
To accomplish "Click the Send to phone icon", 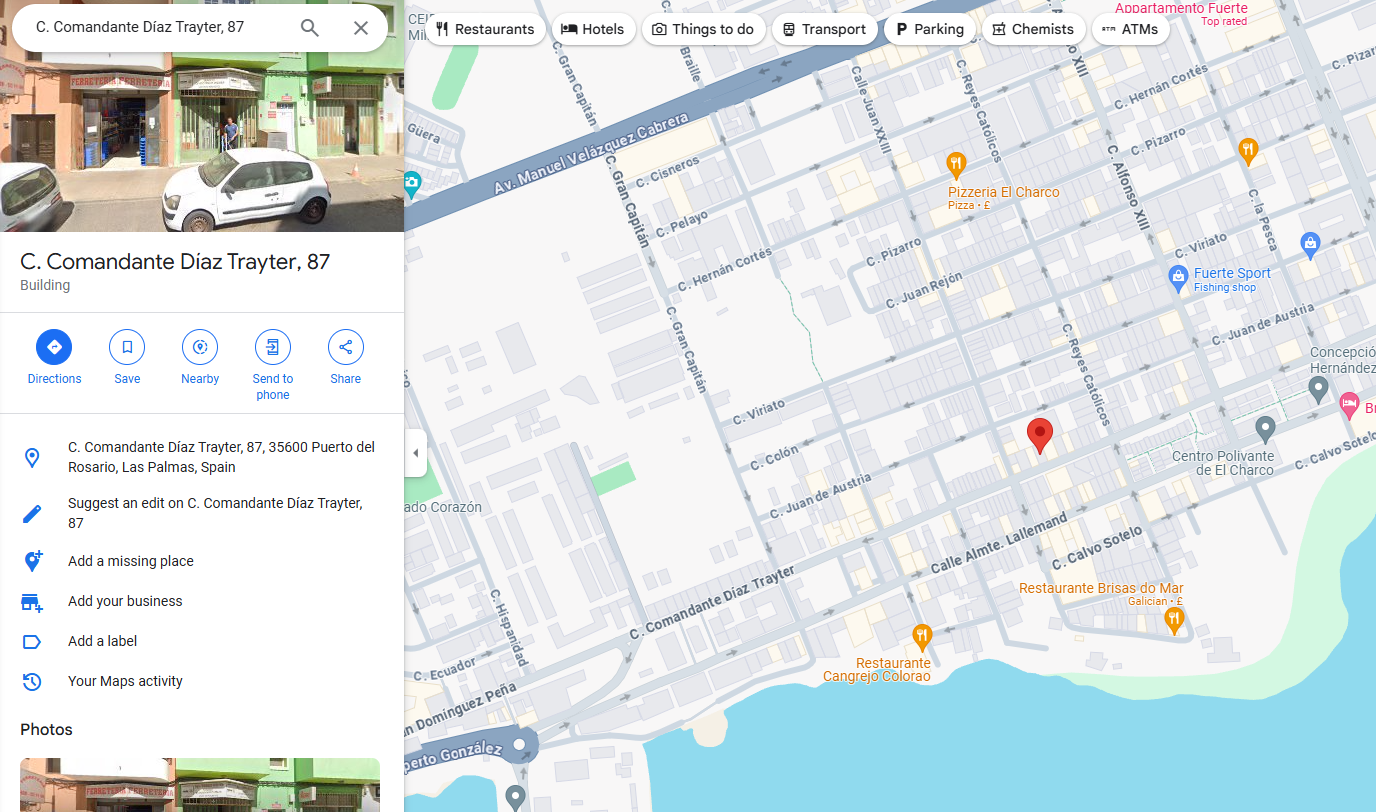I will 273,347.
